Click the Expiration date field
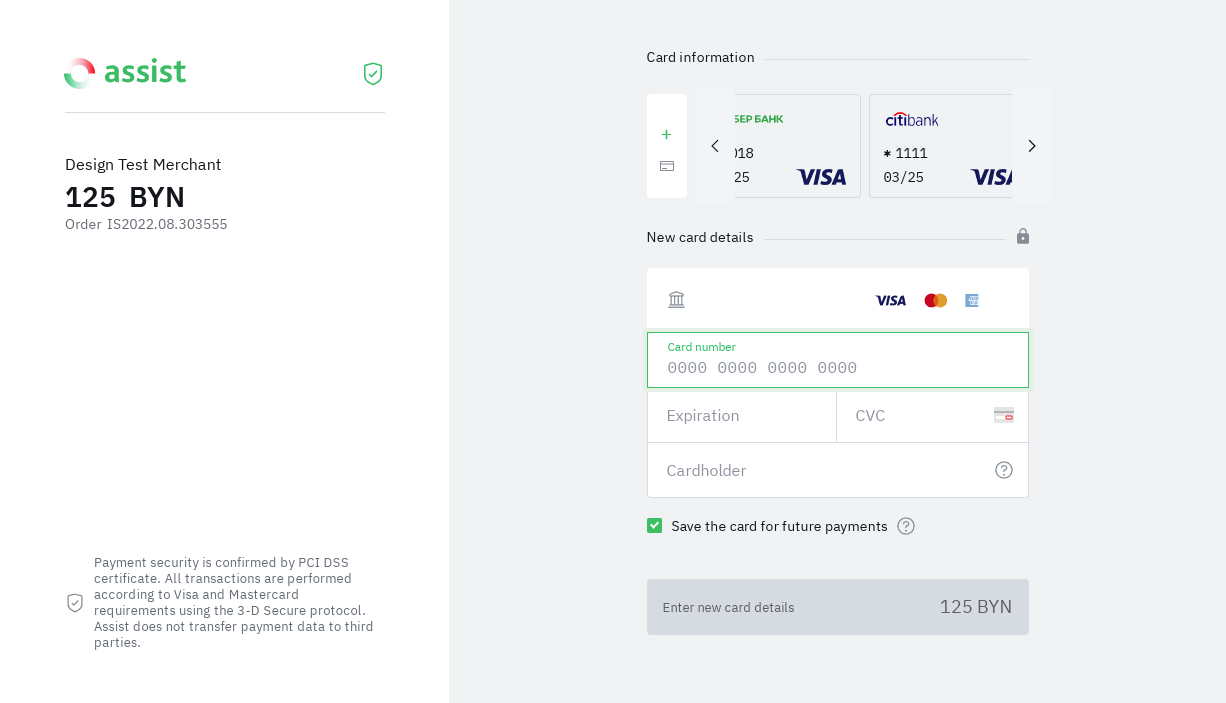This screenshot has height=703, width=1226. click(x=742, y=416)
